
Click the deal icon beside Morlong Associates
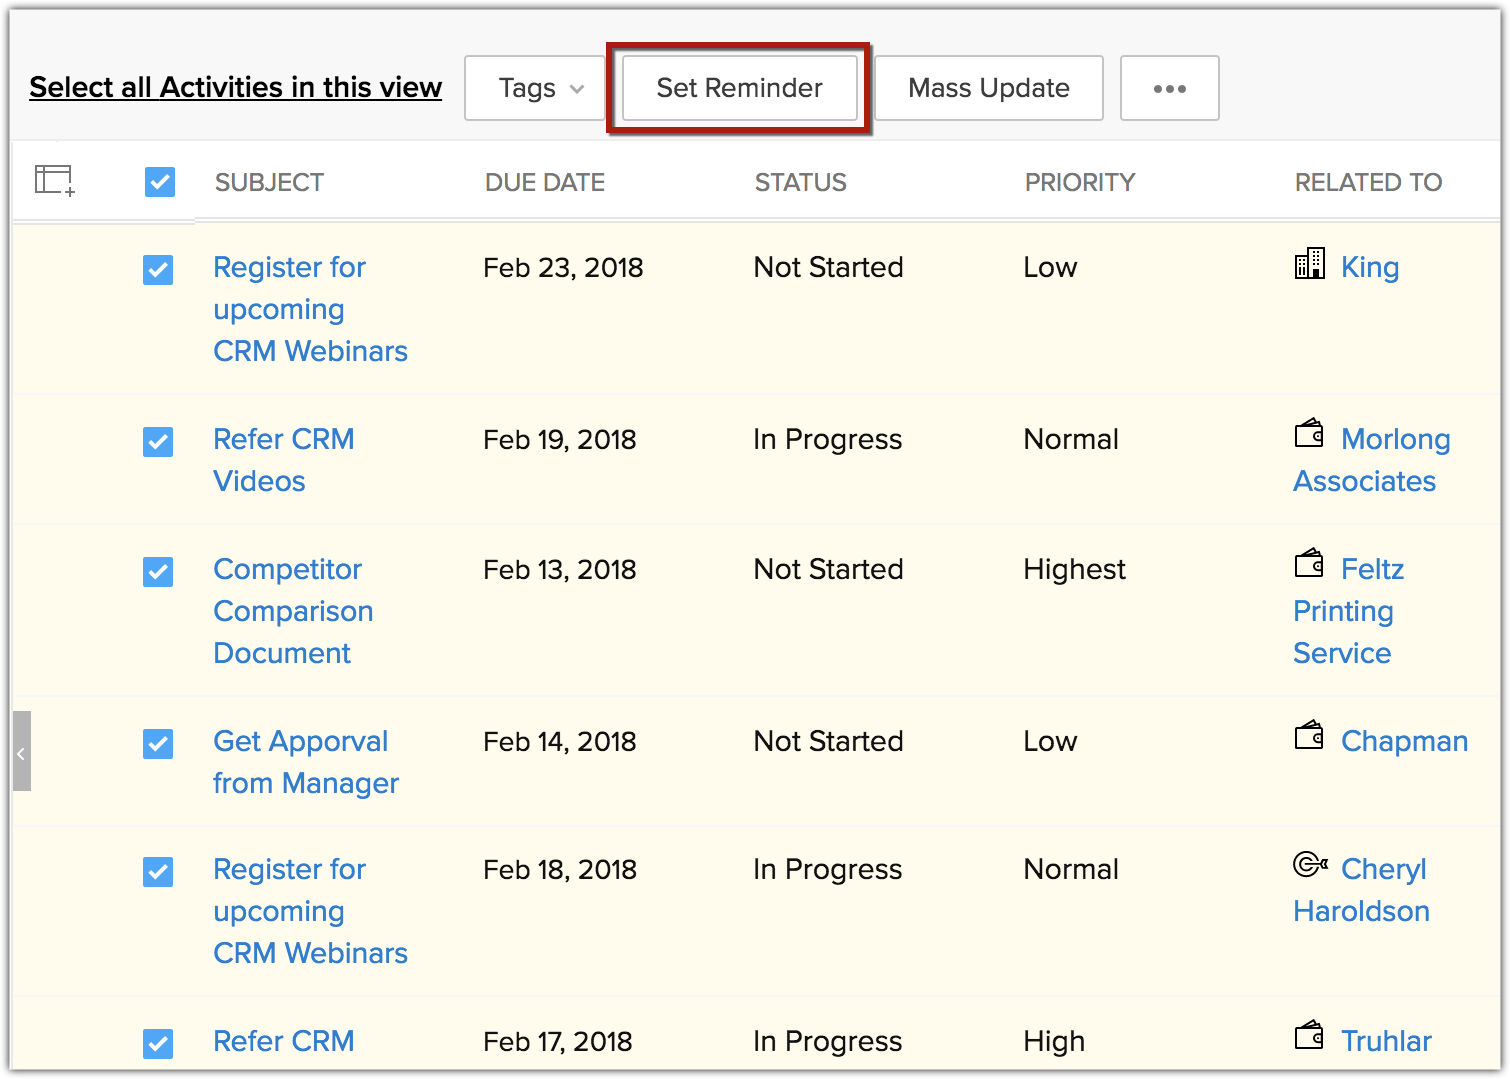[1309, 435]
